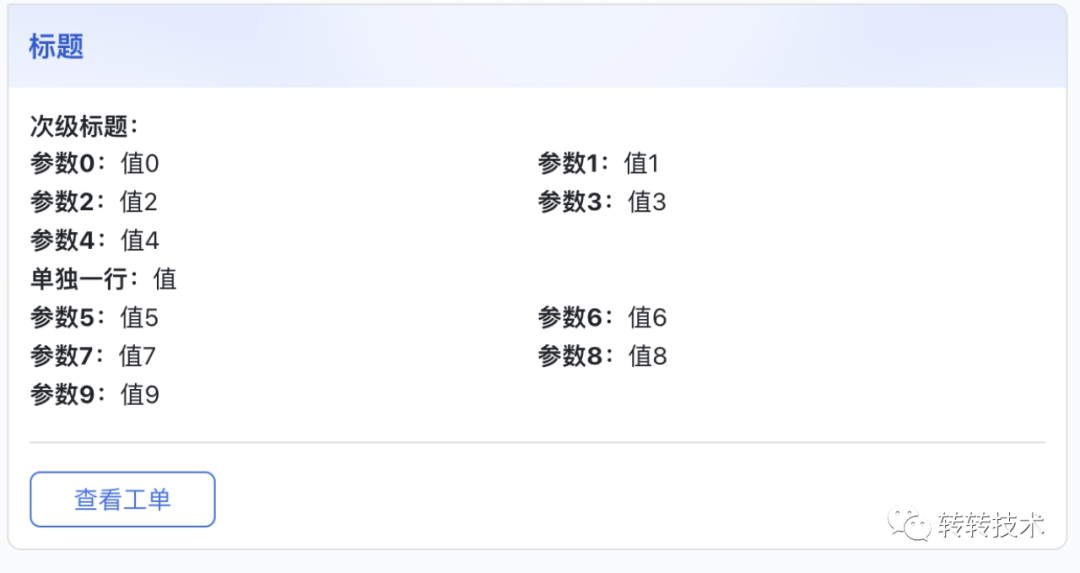
Task: Click the 值6 value text
Action: 647,318
